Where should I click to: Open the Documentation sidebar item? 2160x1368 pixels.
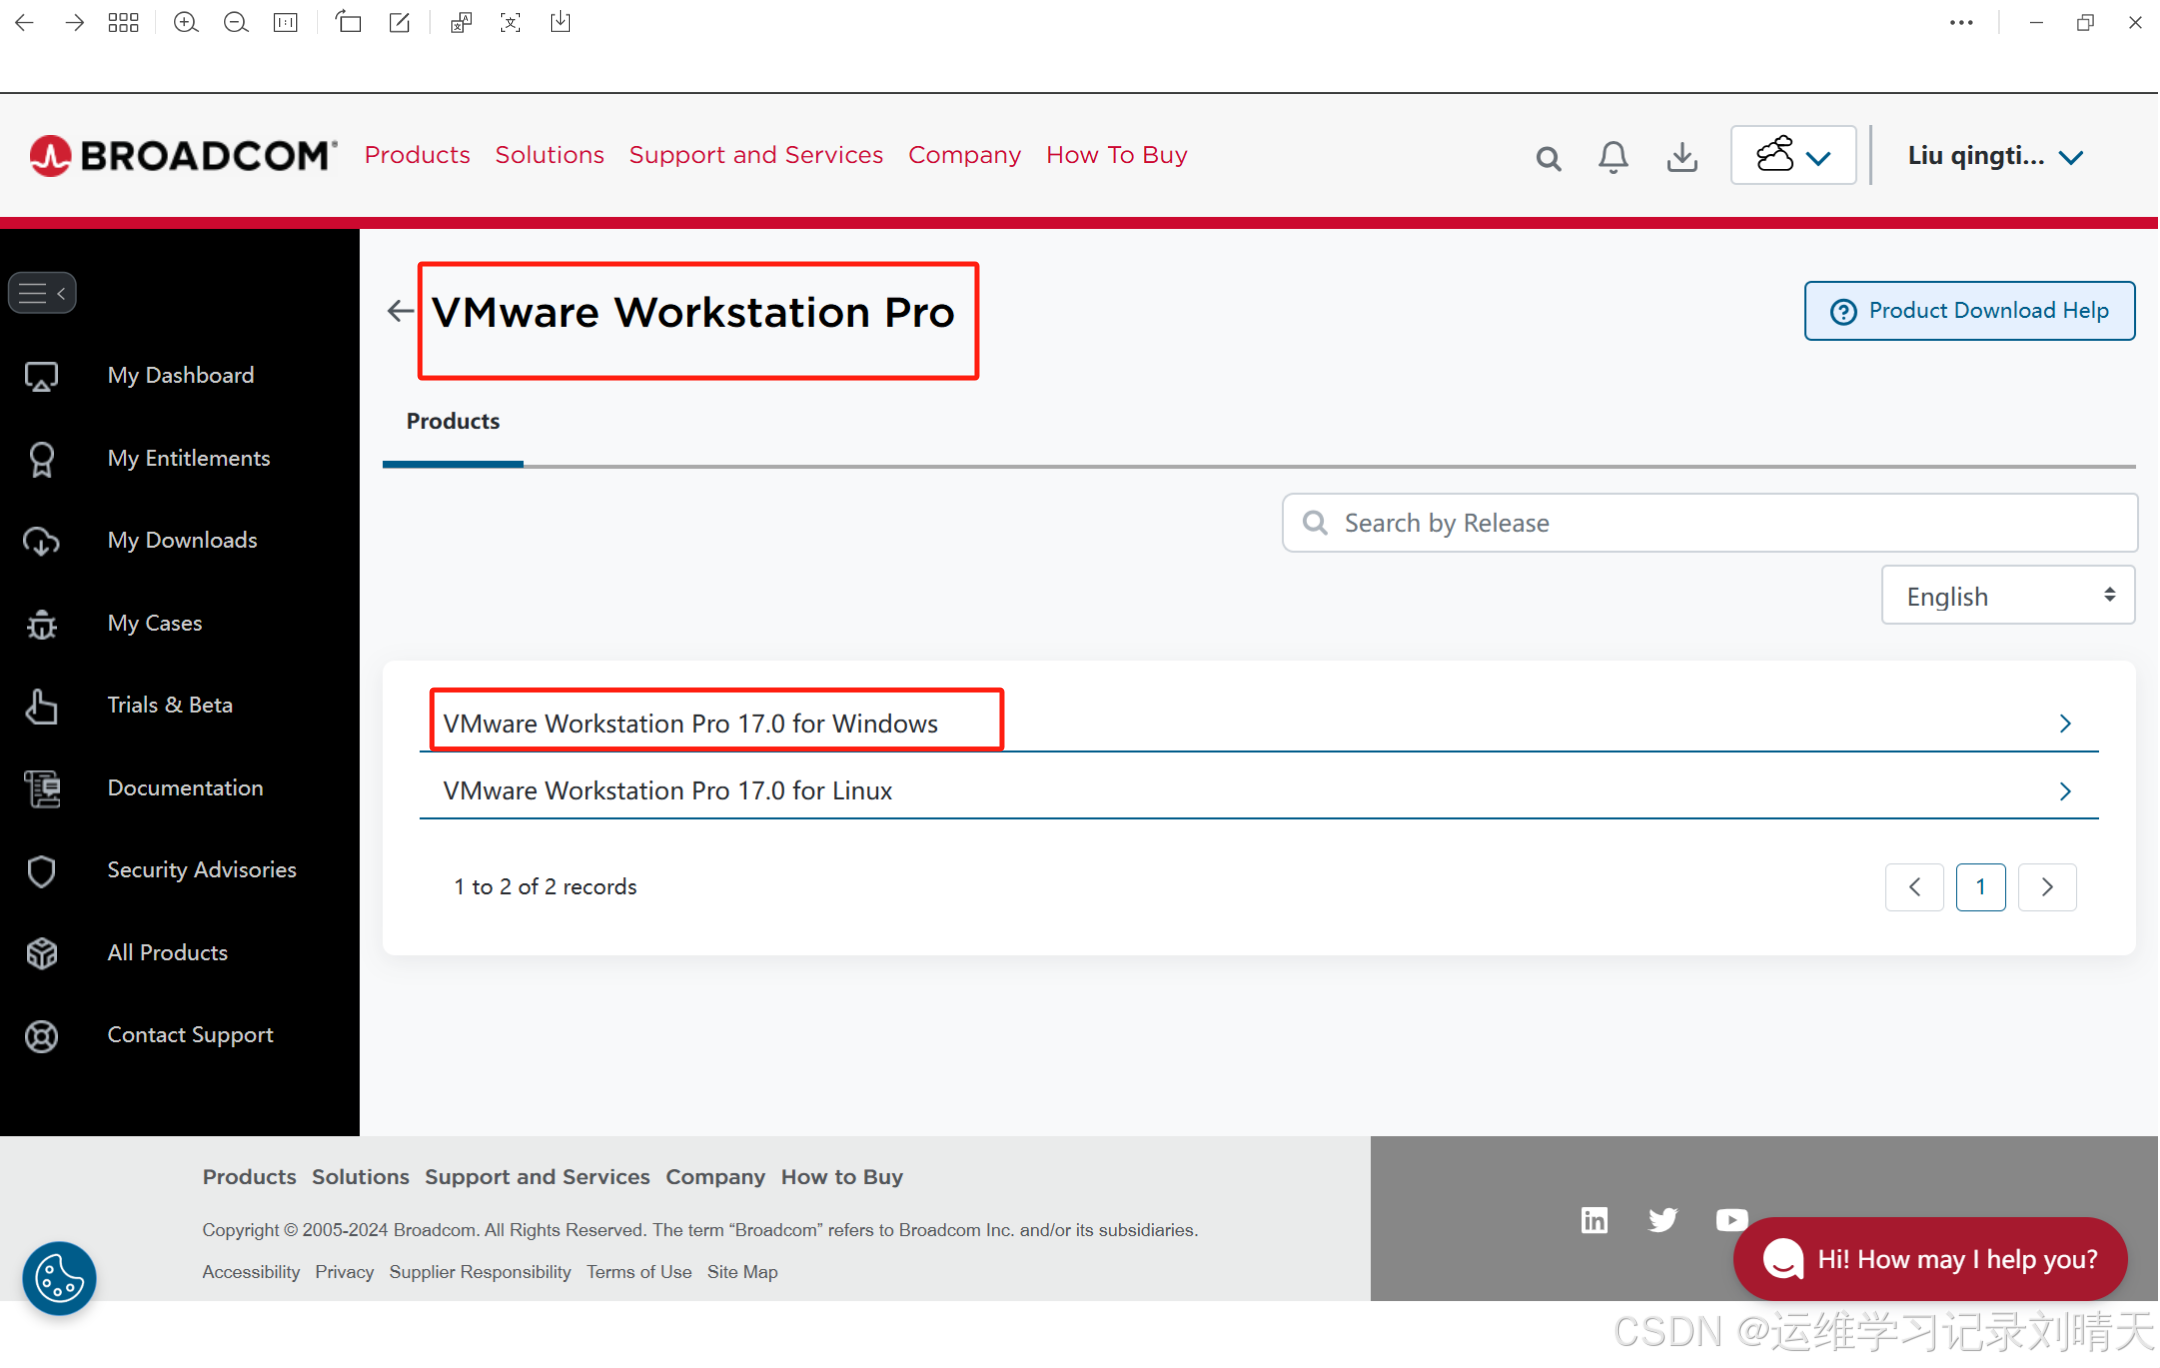pyautogui.click(x=185, y=788)
